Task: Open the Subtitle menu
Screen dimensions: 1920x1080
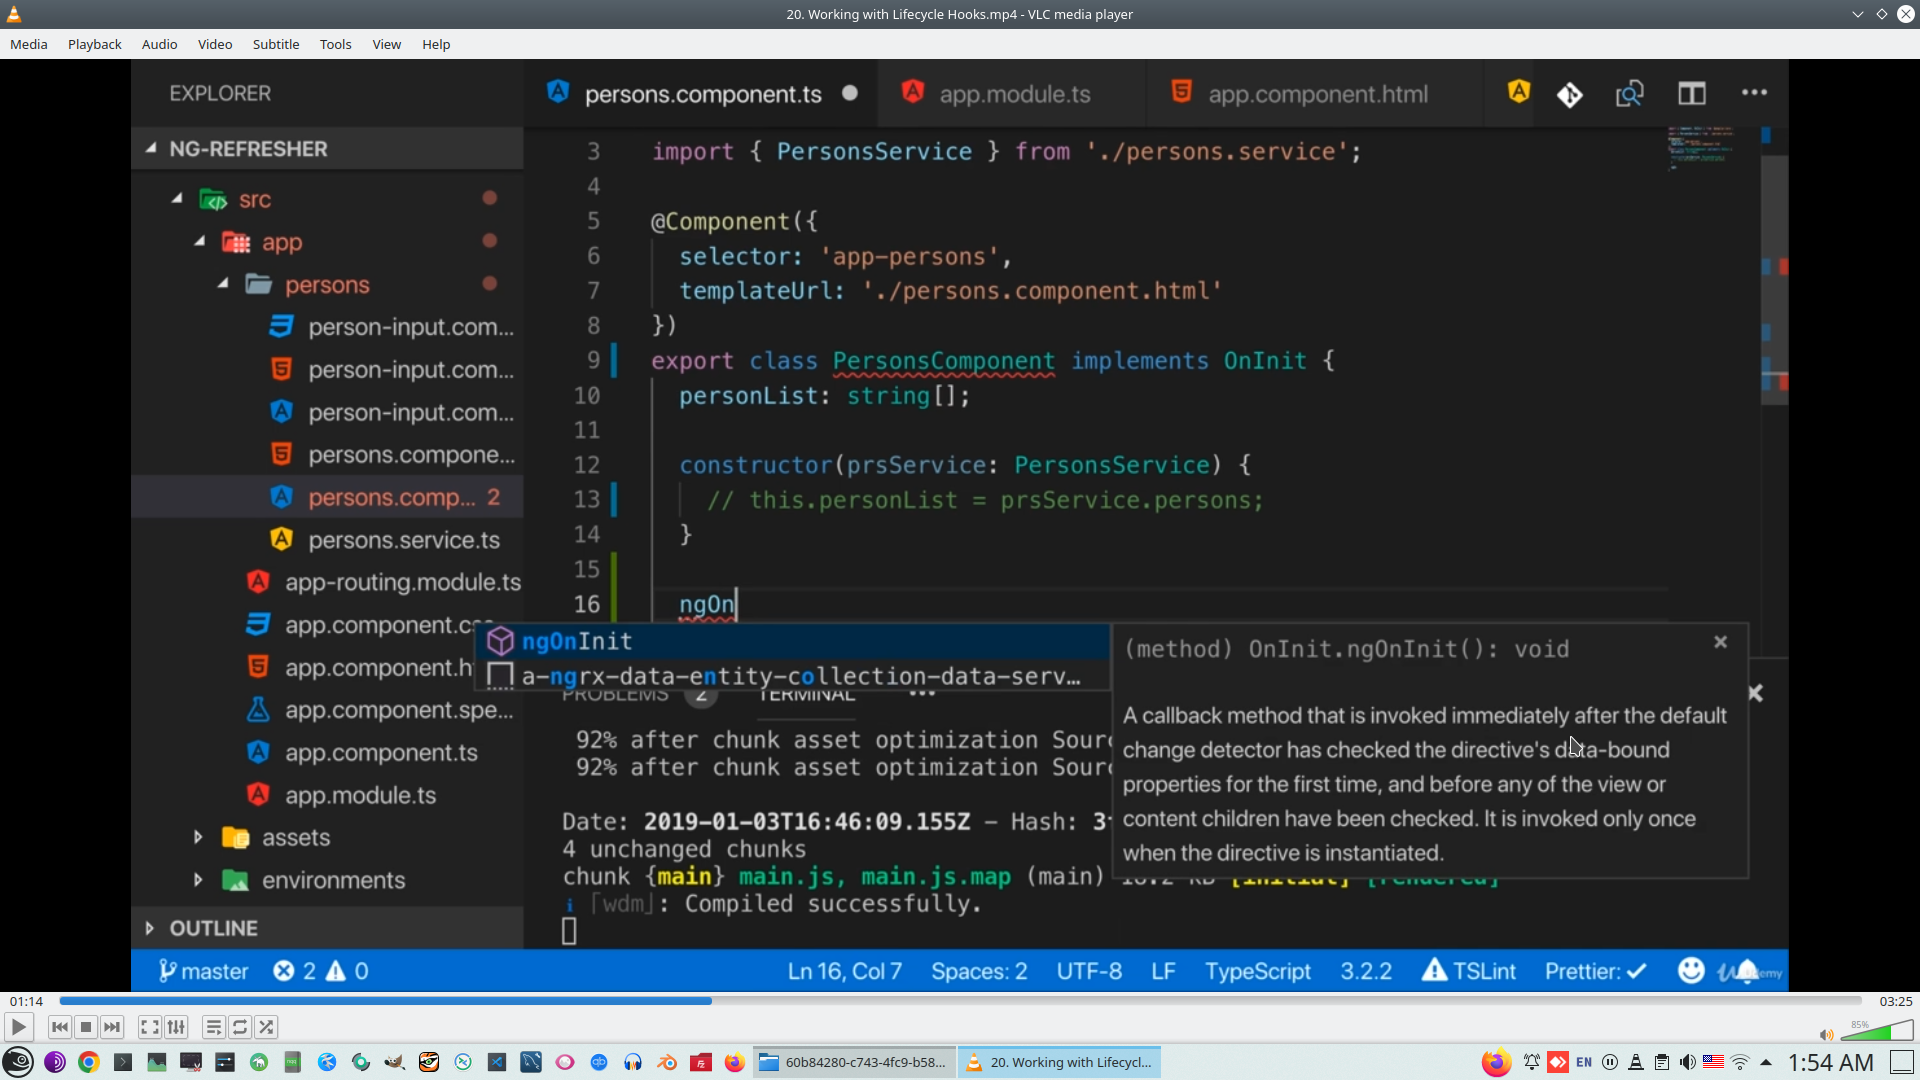Action: [275, 44]
